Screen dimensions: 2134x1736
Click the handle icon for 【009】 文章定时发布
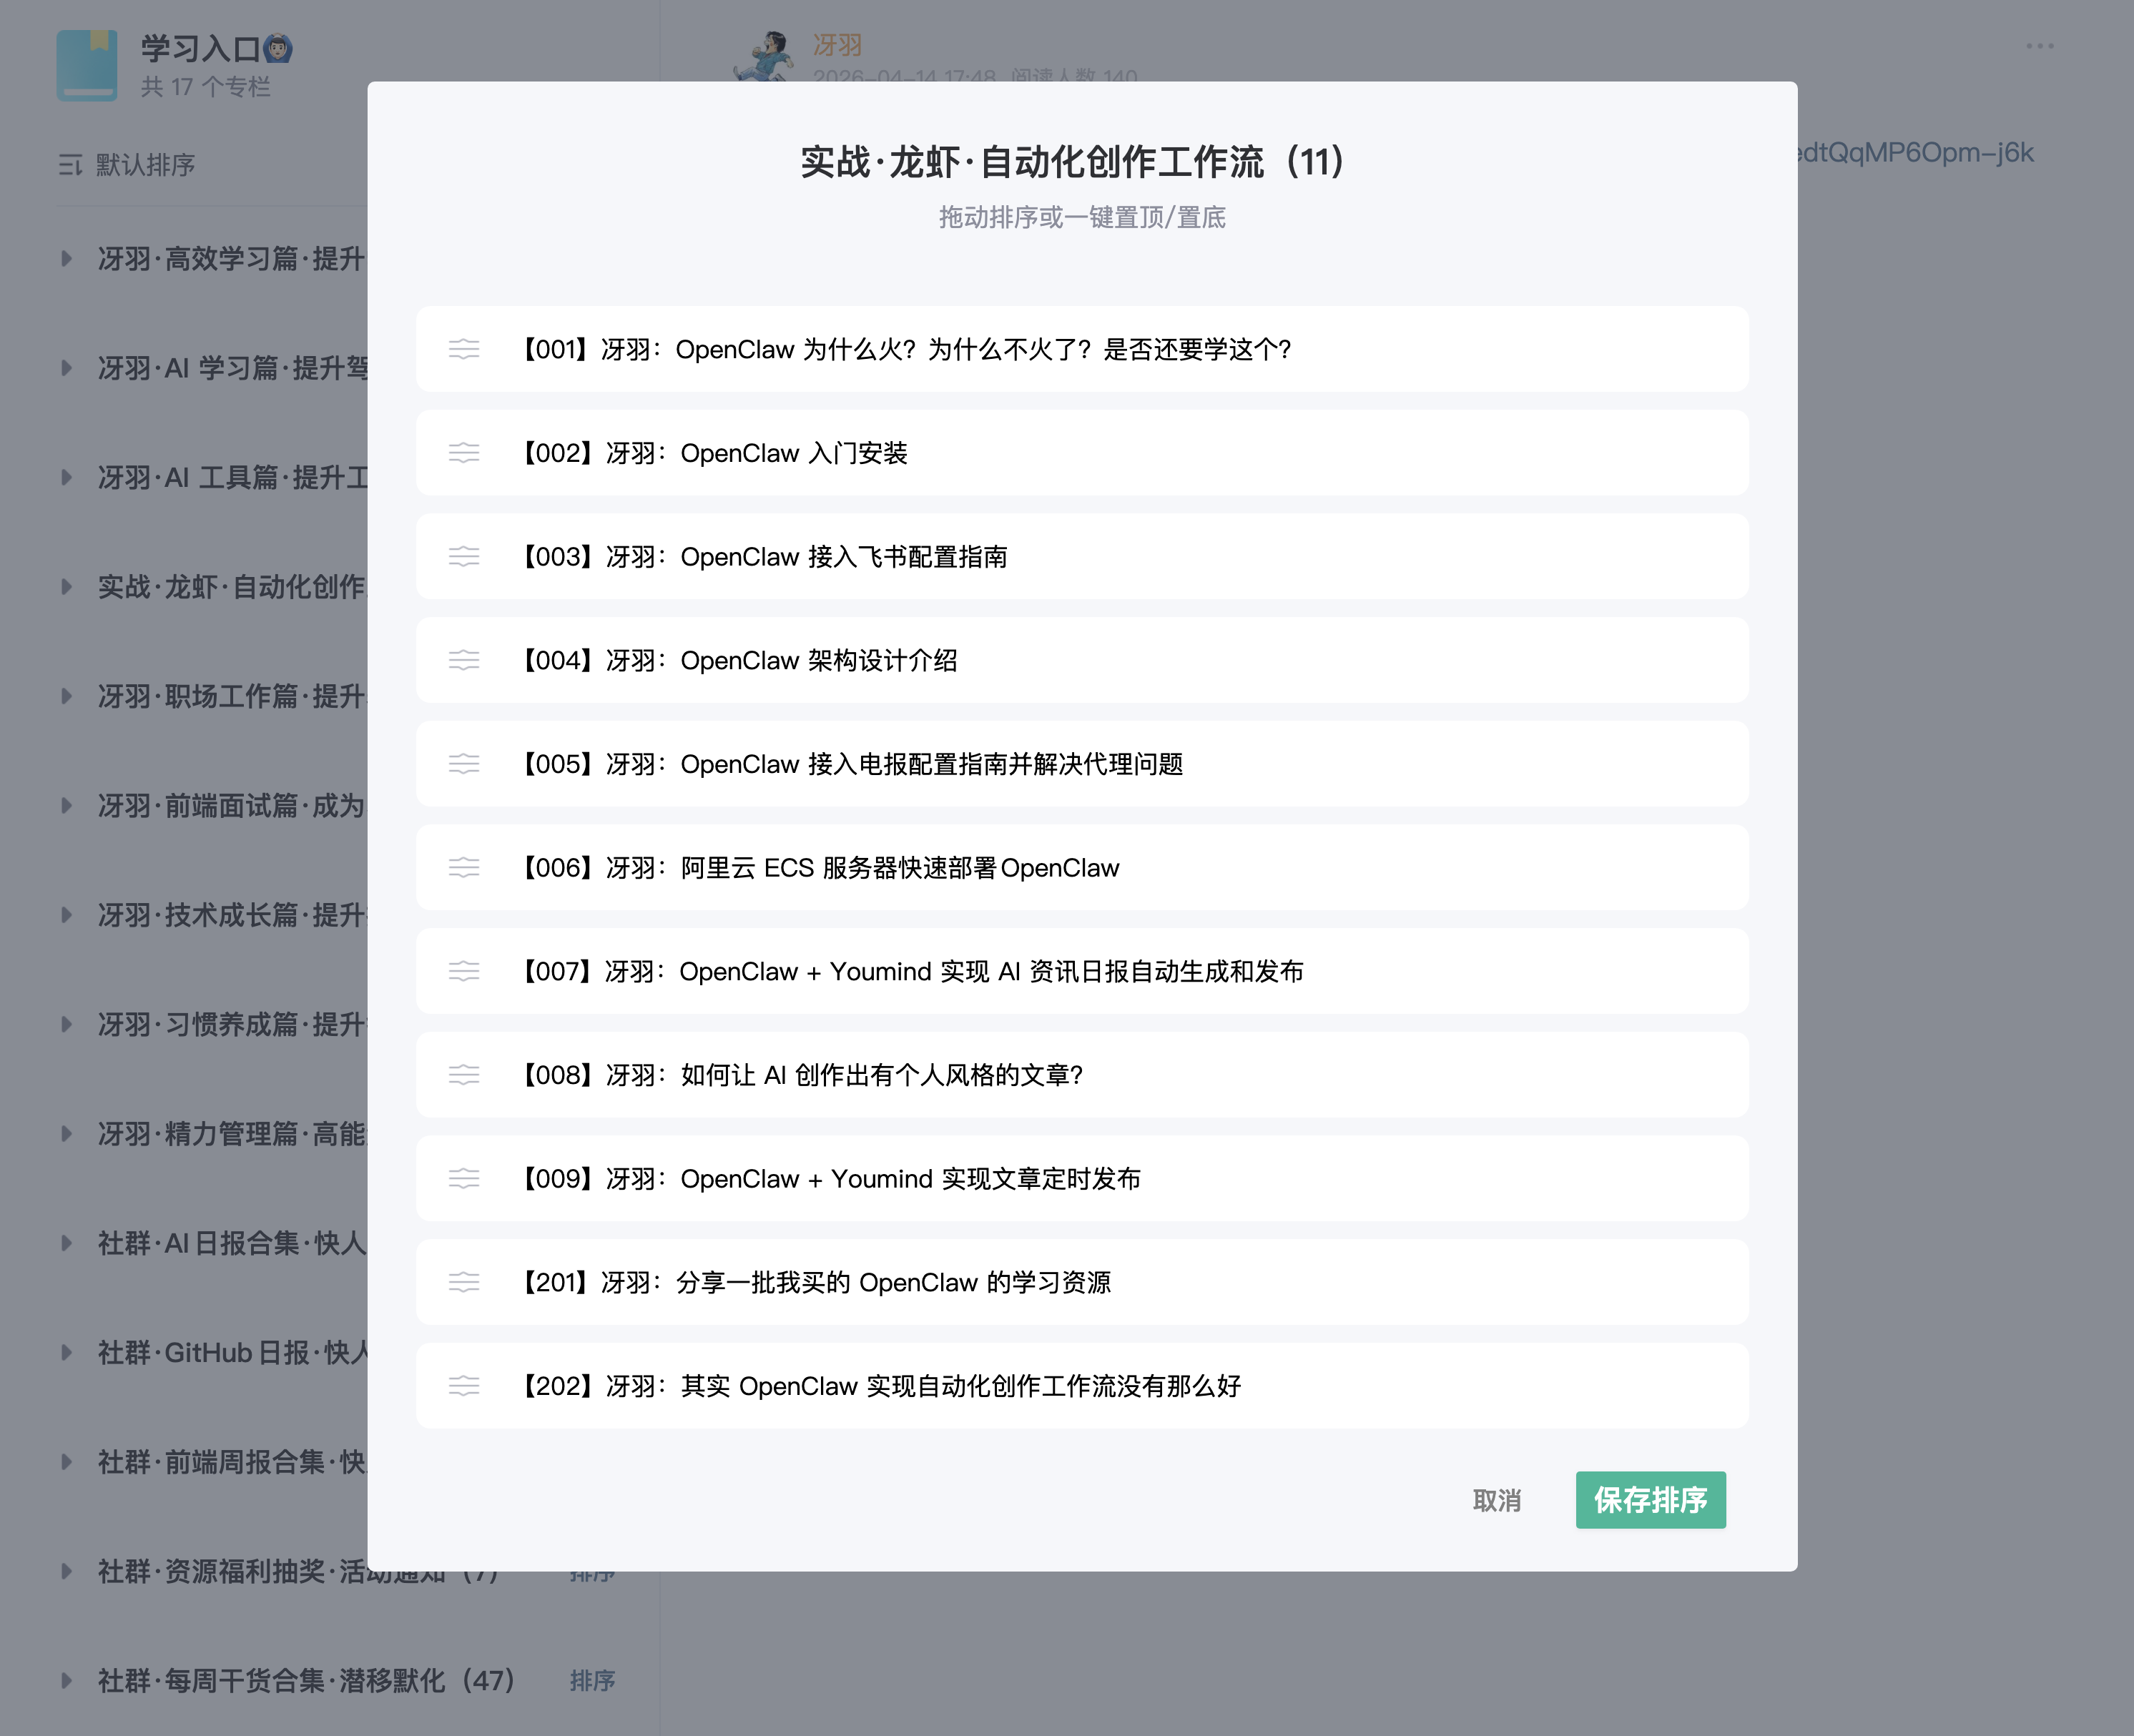[464, 1179]
